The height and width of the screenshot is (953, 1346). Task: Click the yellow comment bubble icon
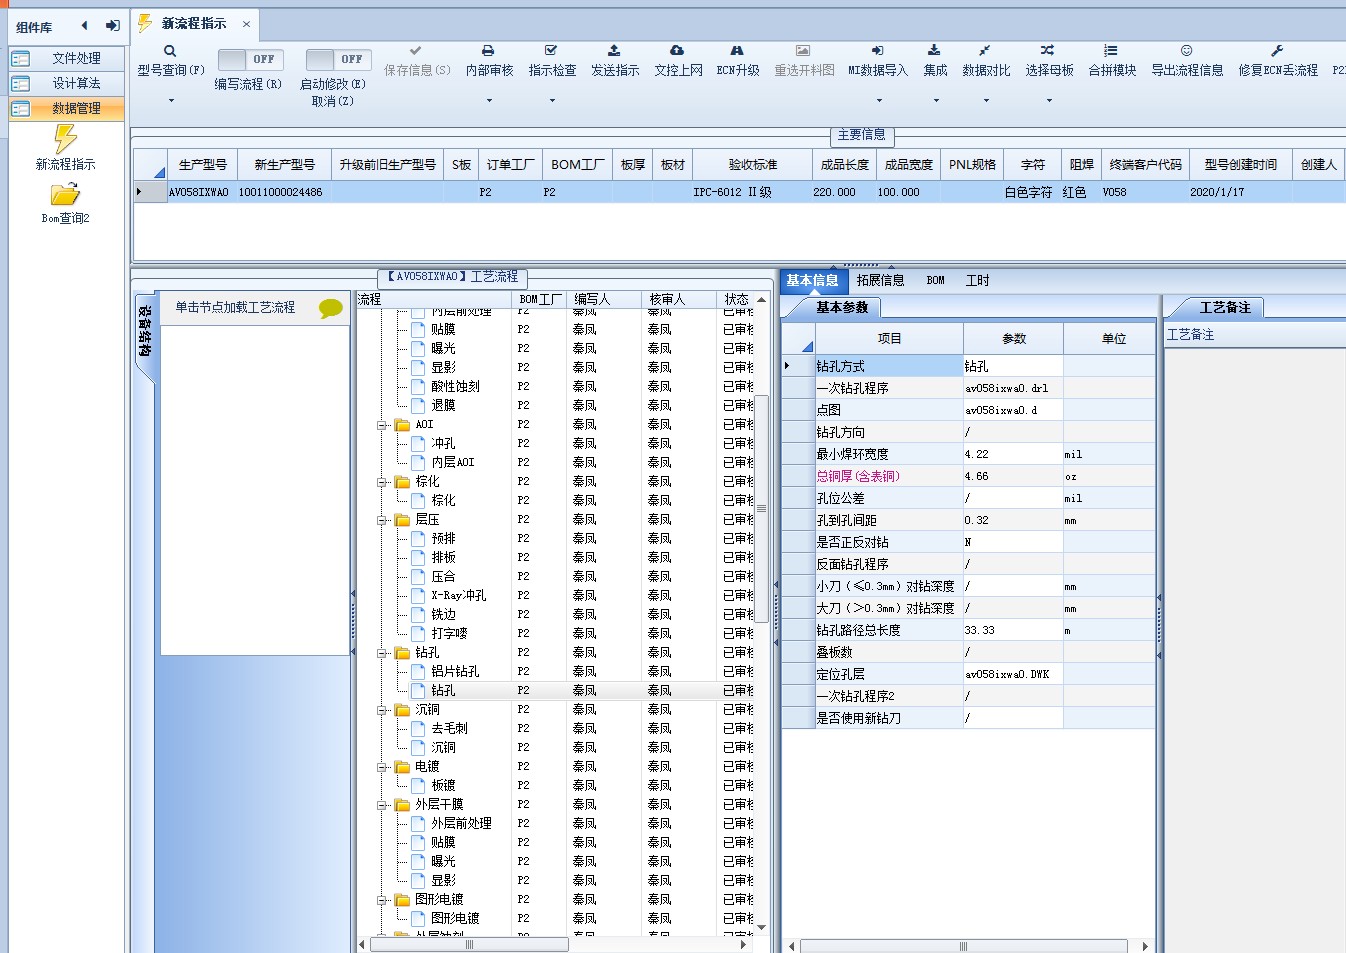pyautogui.click(x=331, y=309)
